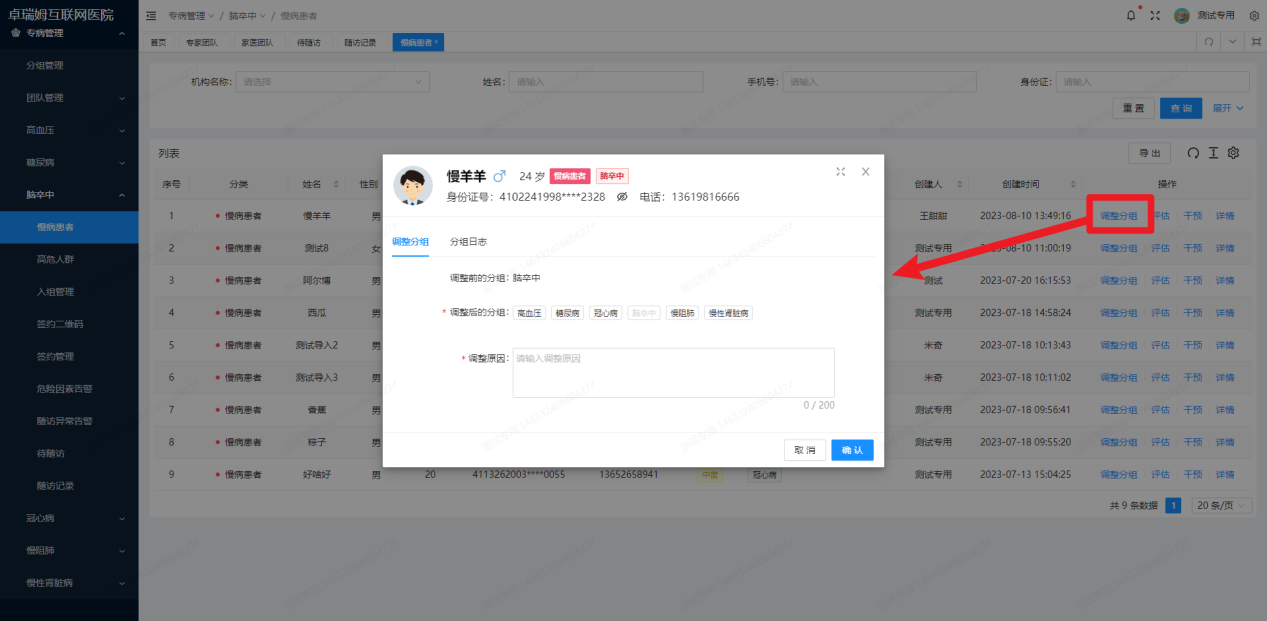Go to page 1 in pagination
The image size is (1267, 621).
[x=1174, y=506]
